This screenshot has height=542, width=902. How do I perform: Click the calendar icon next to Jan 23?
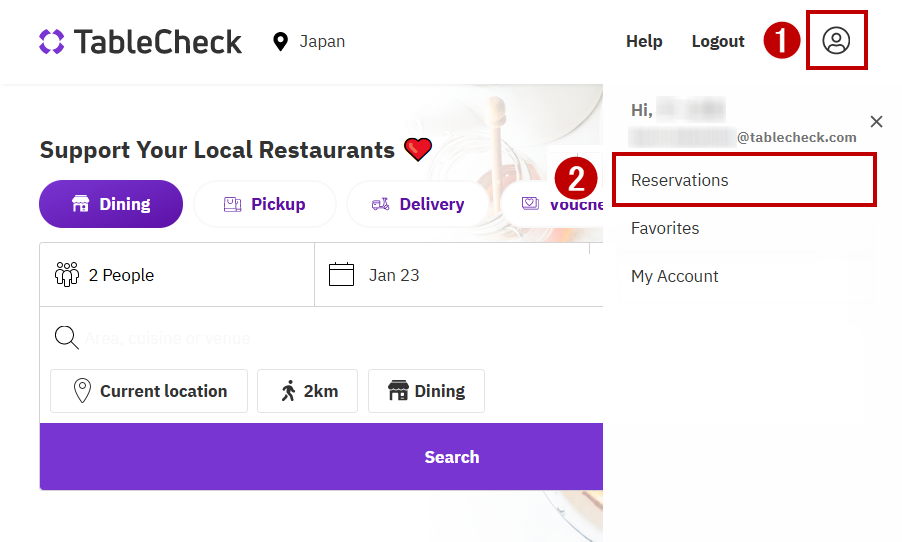point(342,275)
